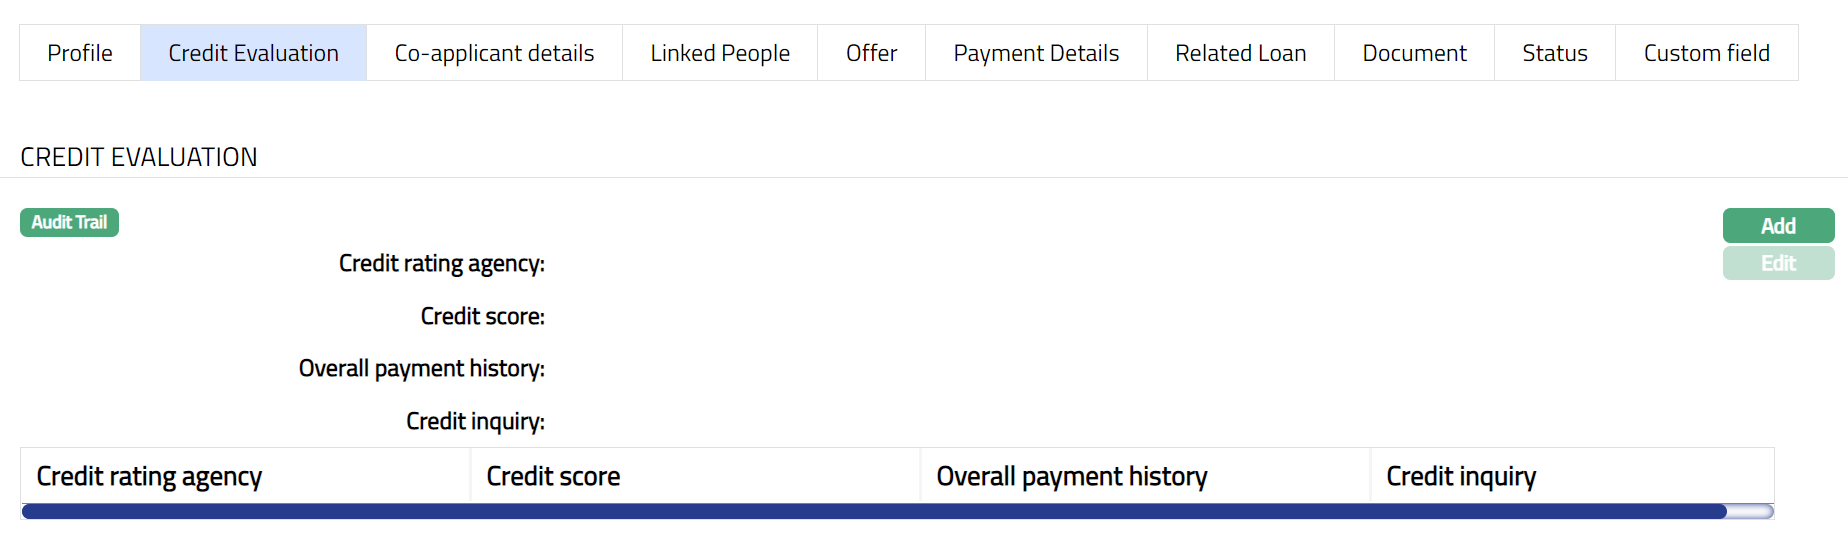Screen dimensions: 1848x533
Task: Open the Profile tab
Action: 80,53
